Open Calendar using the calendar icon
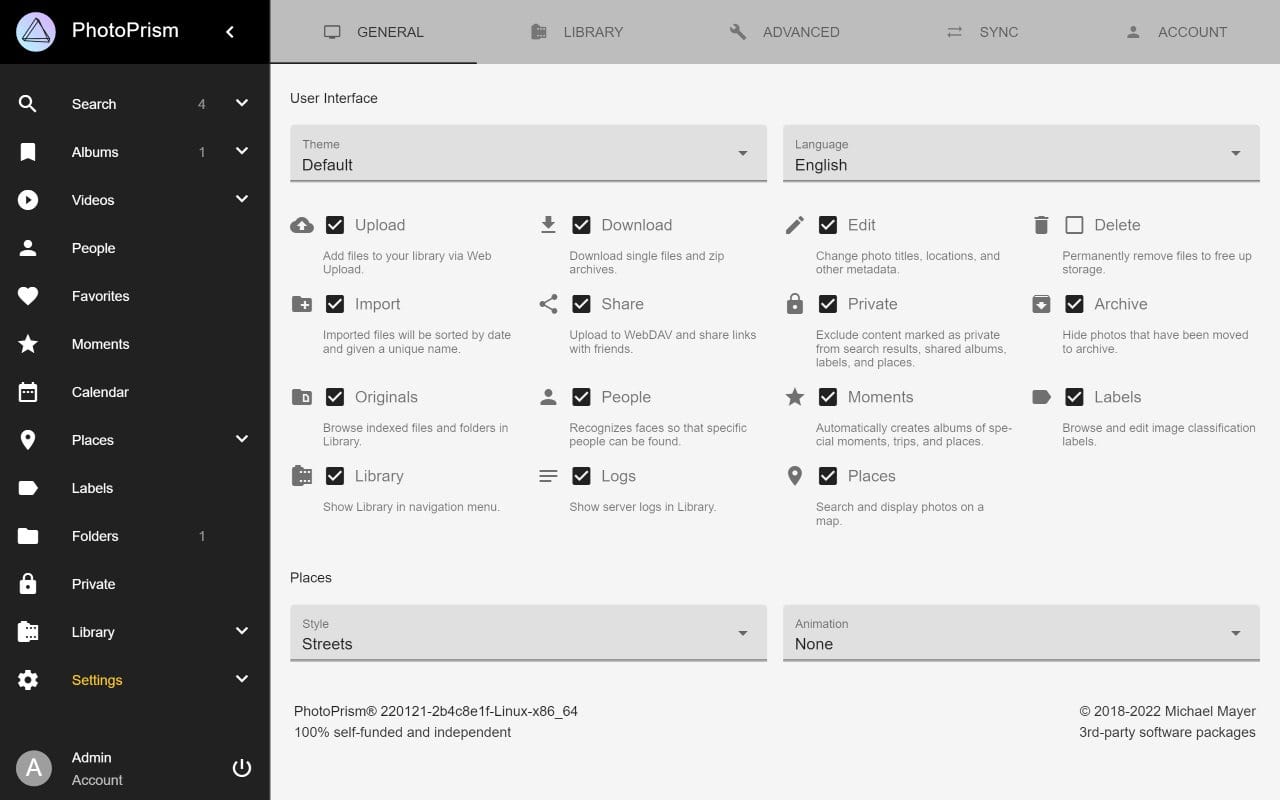The image size is (1280, 800). [27, 391]
